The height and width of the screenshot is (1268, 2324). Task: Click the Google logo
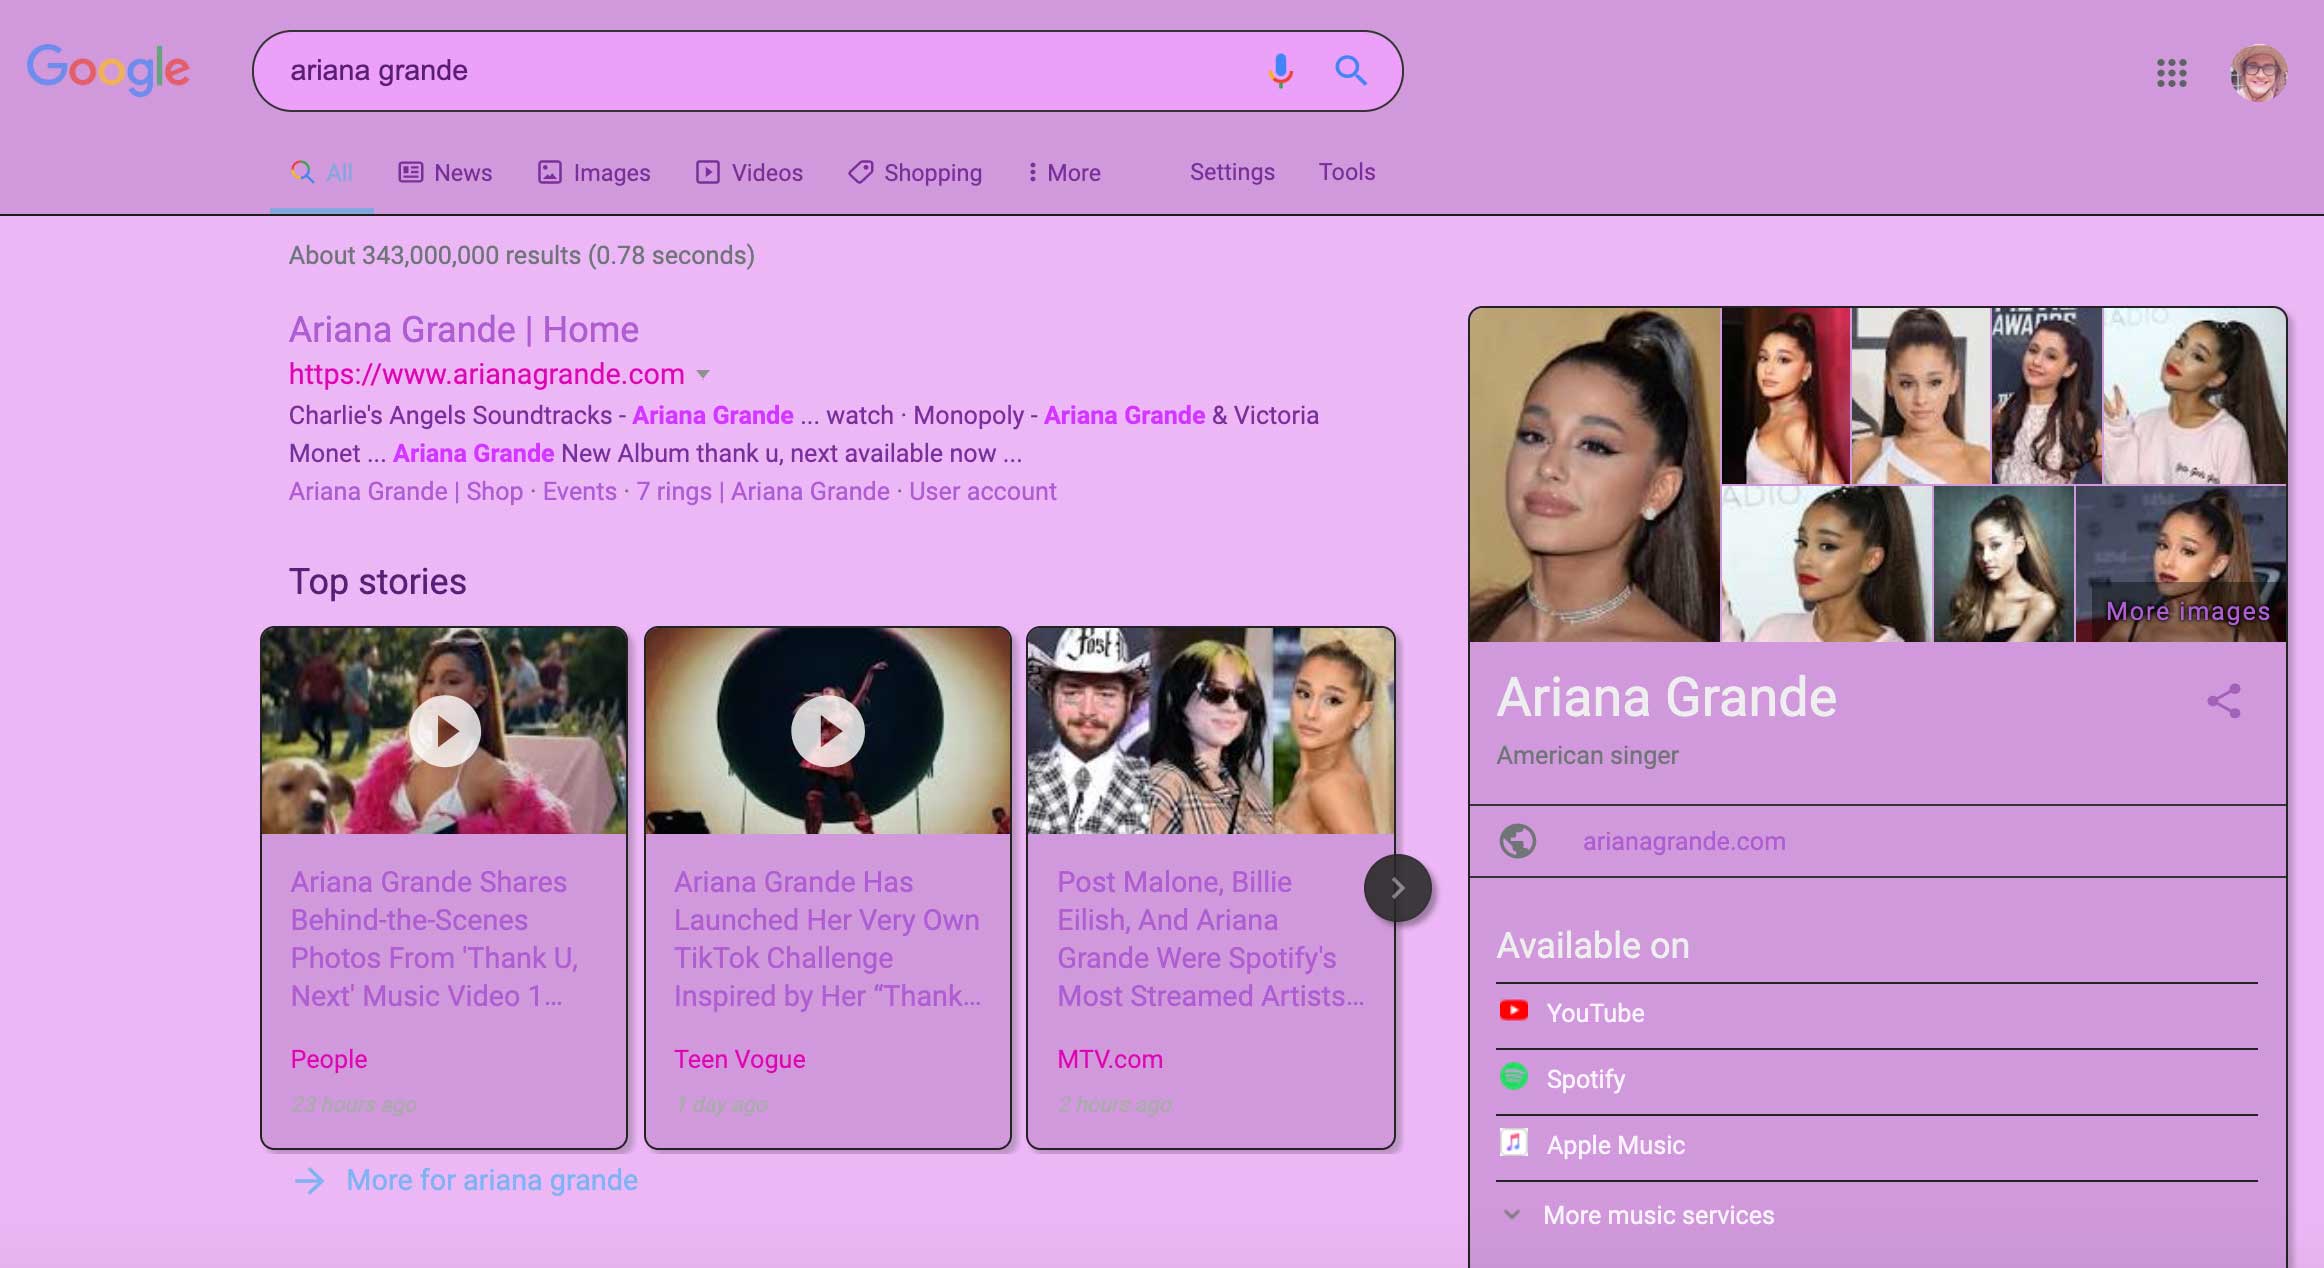tap(110, 69)
